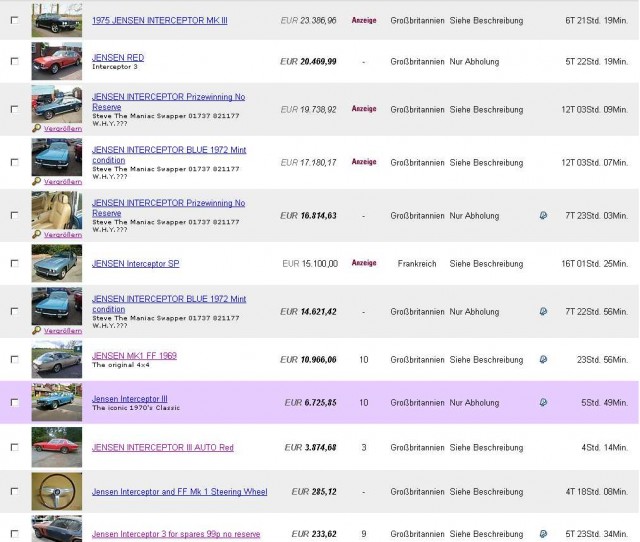Open the JENSEN RED listing title

118,58
